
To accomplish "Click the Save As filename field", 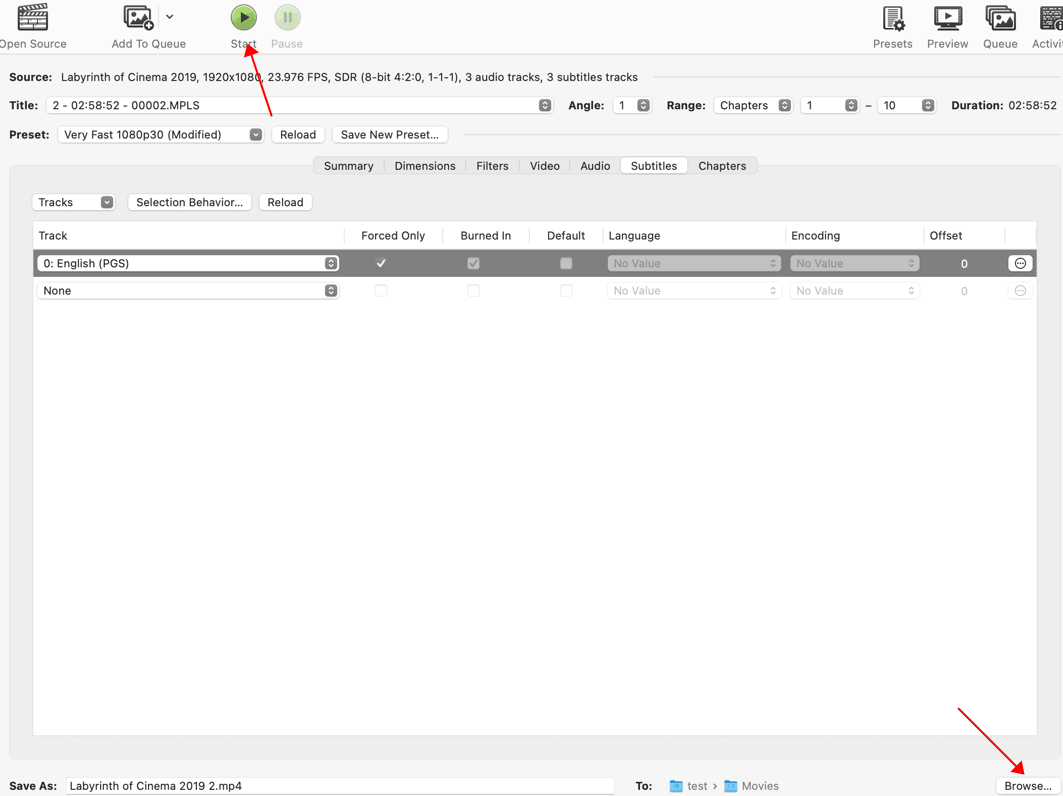I will pos(340,786).
